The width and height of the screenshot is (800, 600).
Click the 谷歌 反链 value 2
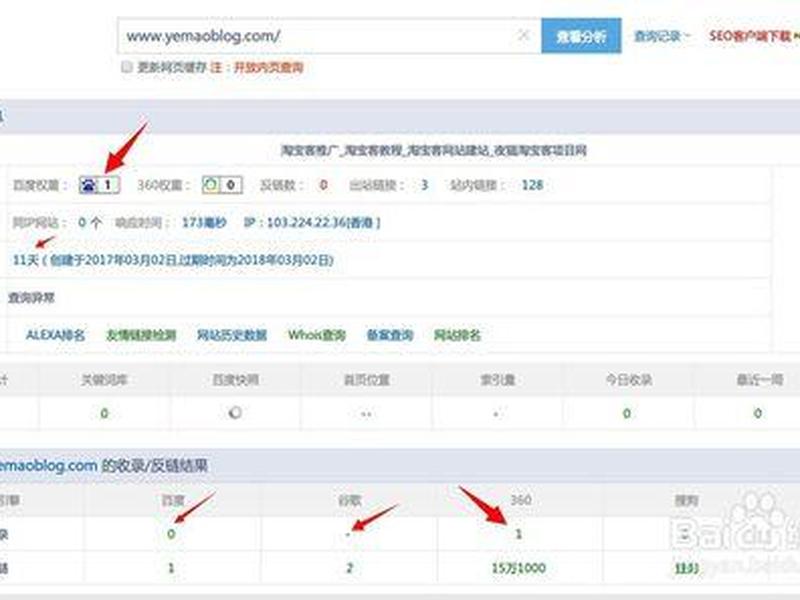(x=349, y=568)
